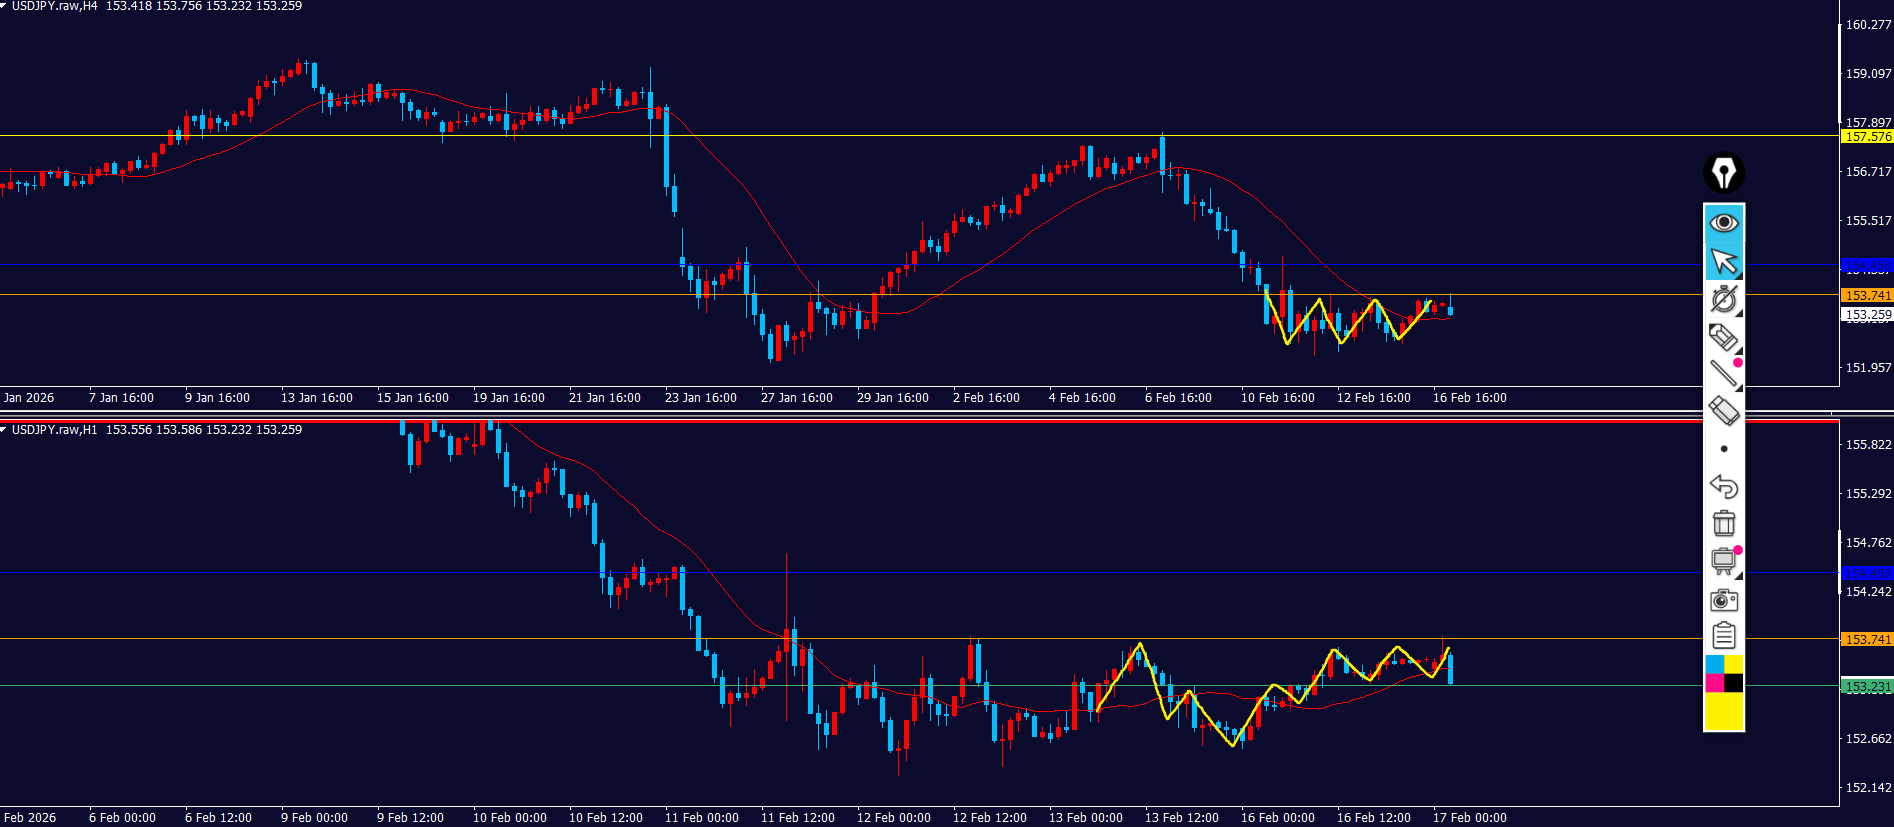Click the yellow 157.576 price label
Viewport: 1894px width, 827px height.
click(x=1867, y=137)
